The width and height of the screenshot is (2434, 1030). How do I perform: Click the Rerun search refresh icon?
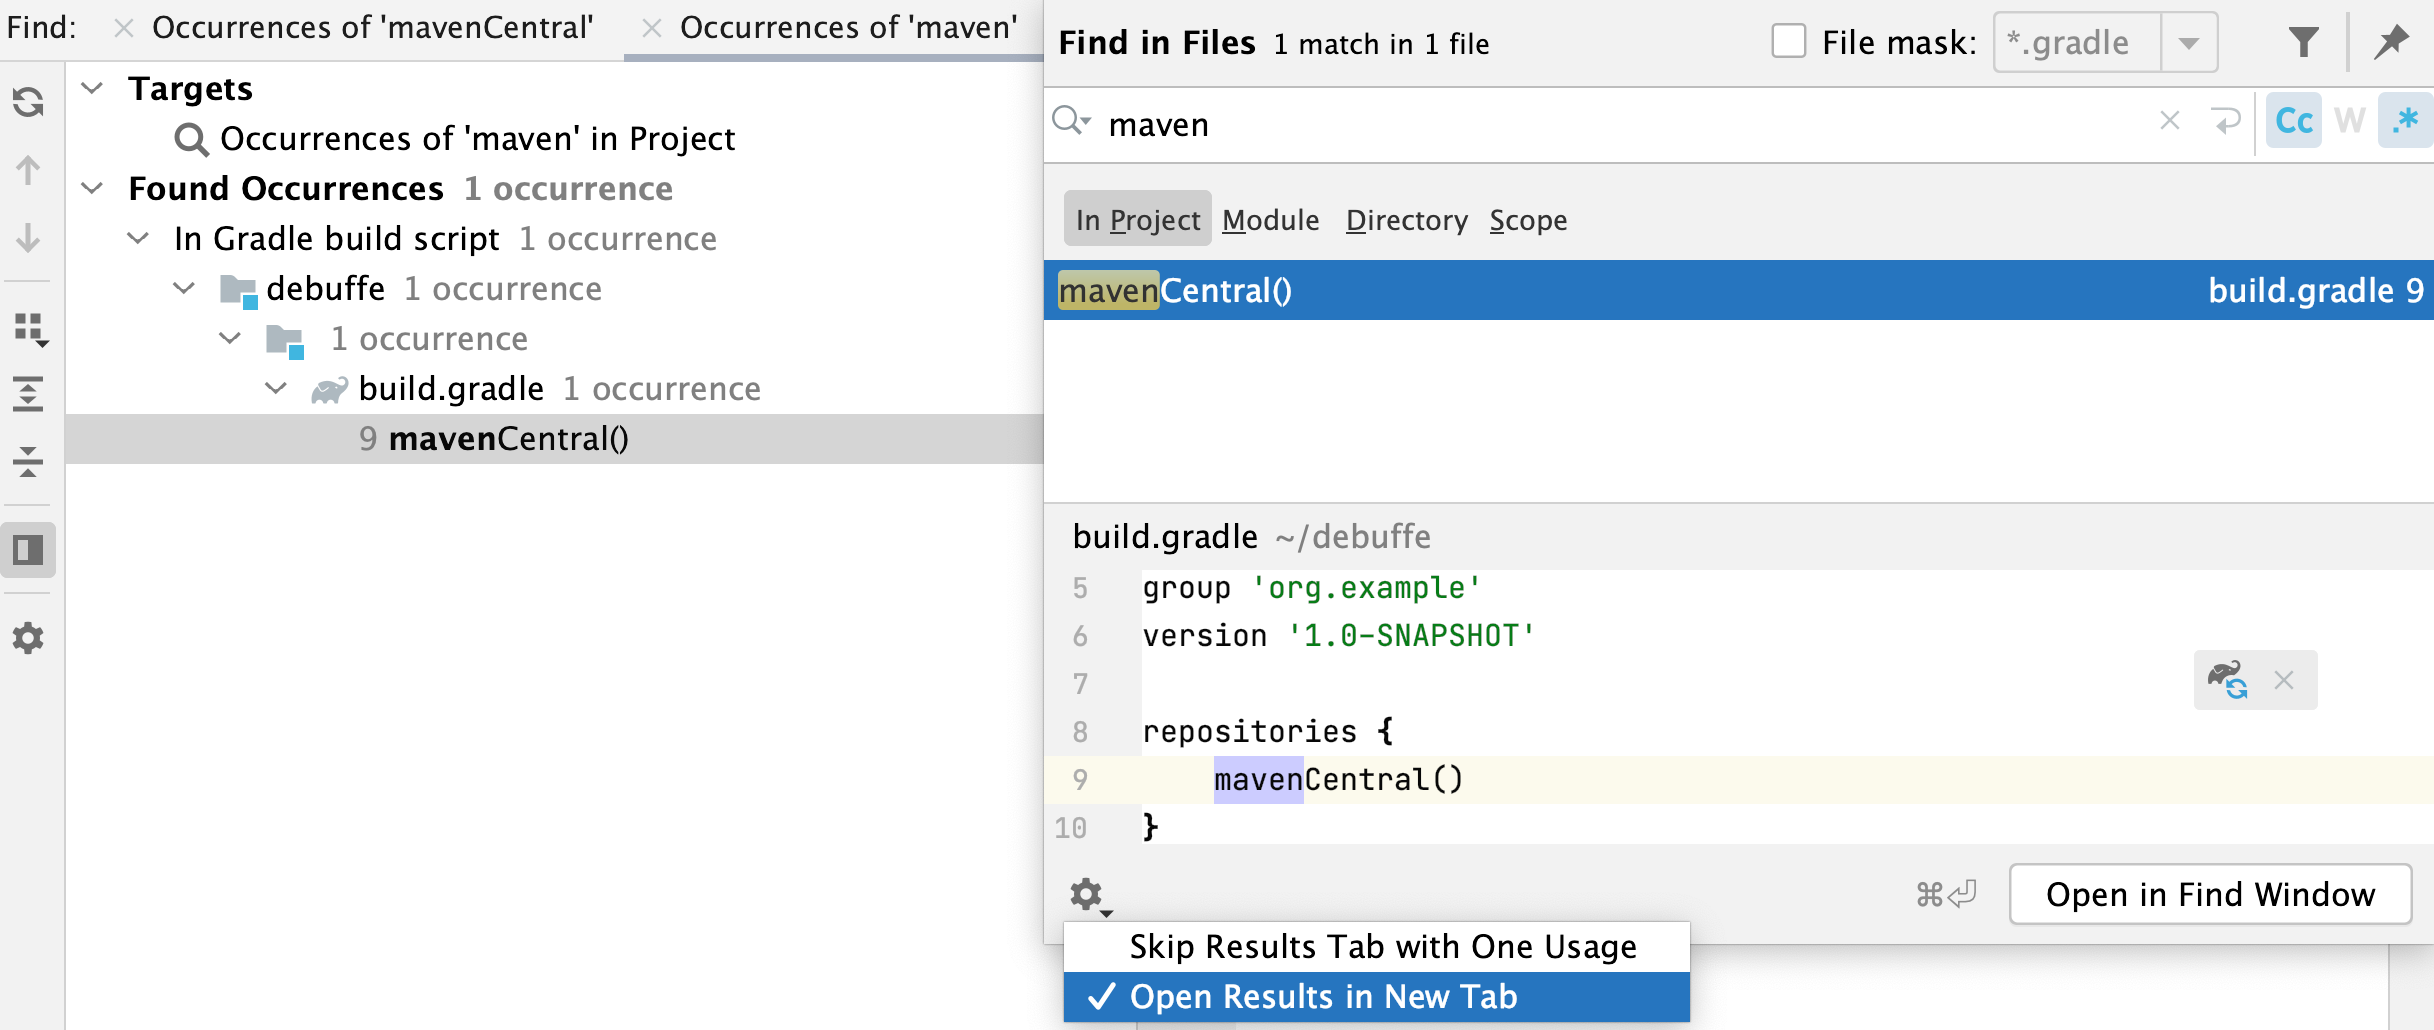point(28,102)
